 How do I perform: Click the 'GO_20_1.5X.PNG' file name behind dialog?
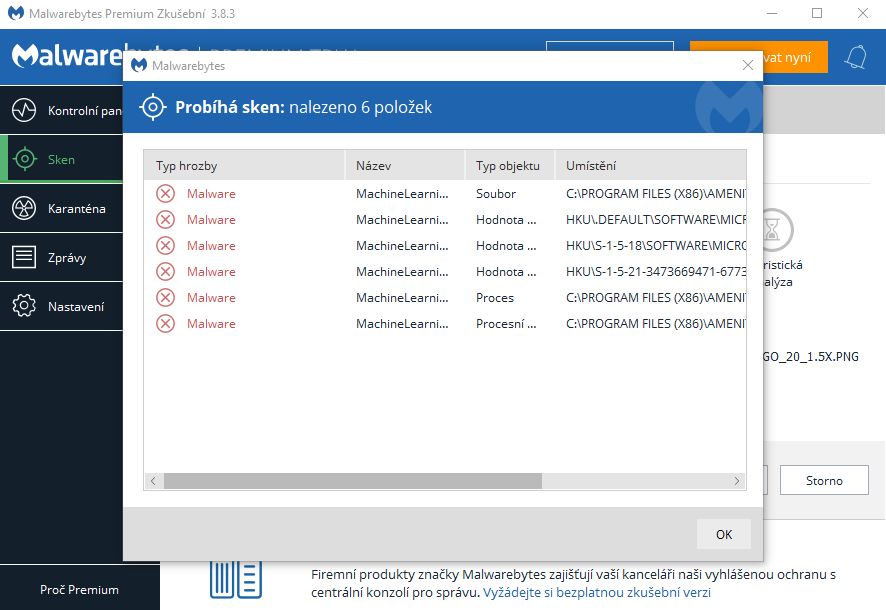click(x=811, y=356)
